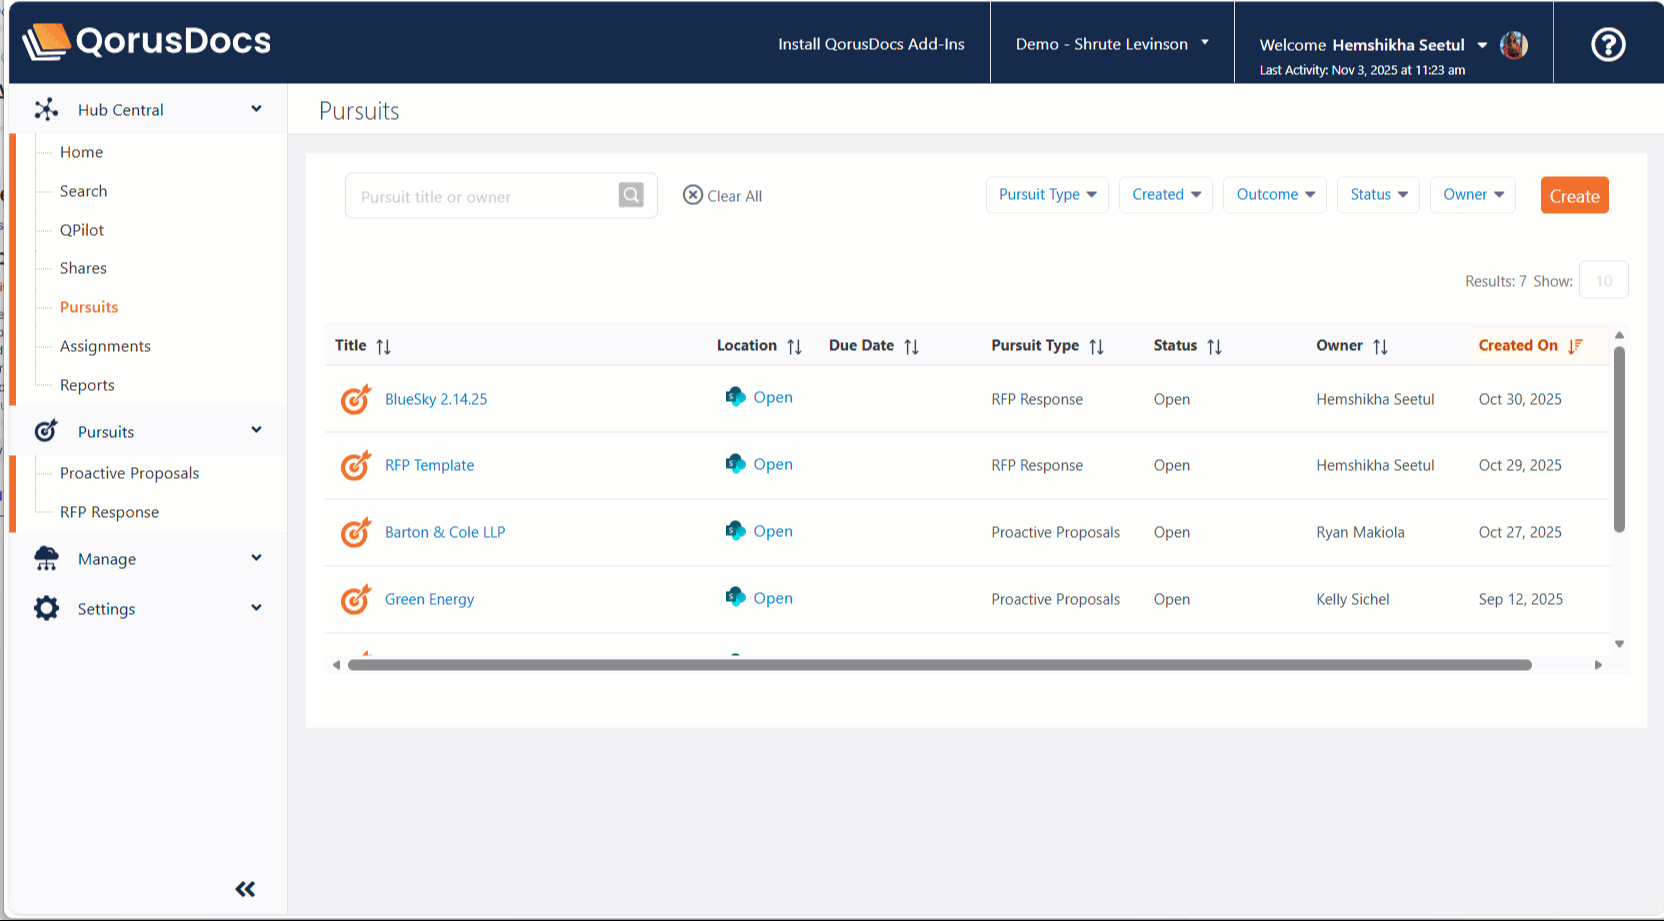Open the Outcome filter dropdown
Image resolution: width=1664 pixels, height=921 pixels.
[x=1275, y=195]
